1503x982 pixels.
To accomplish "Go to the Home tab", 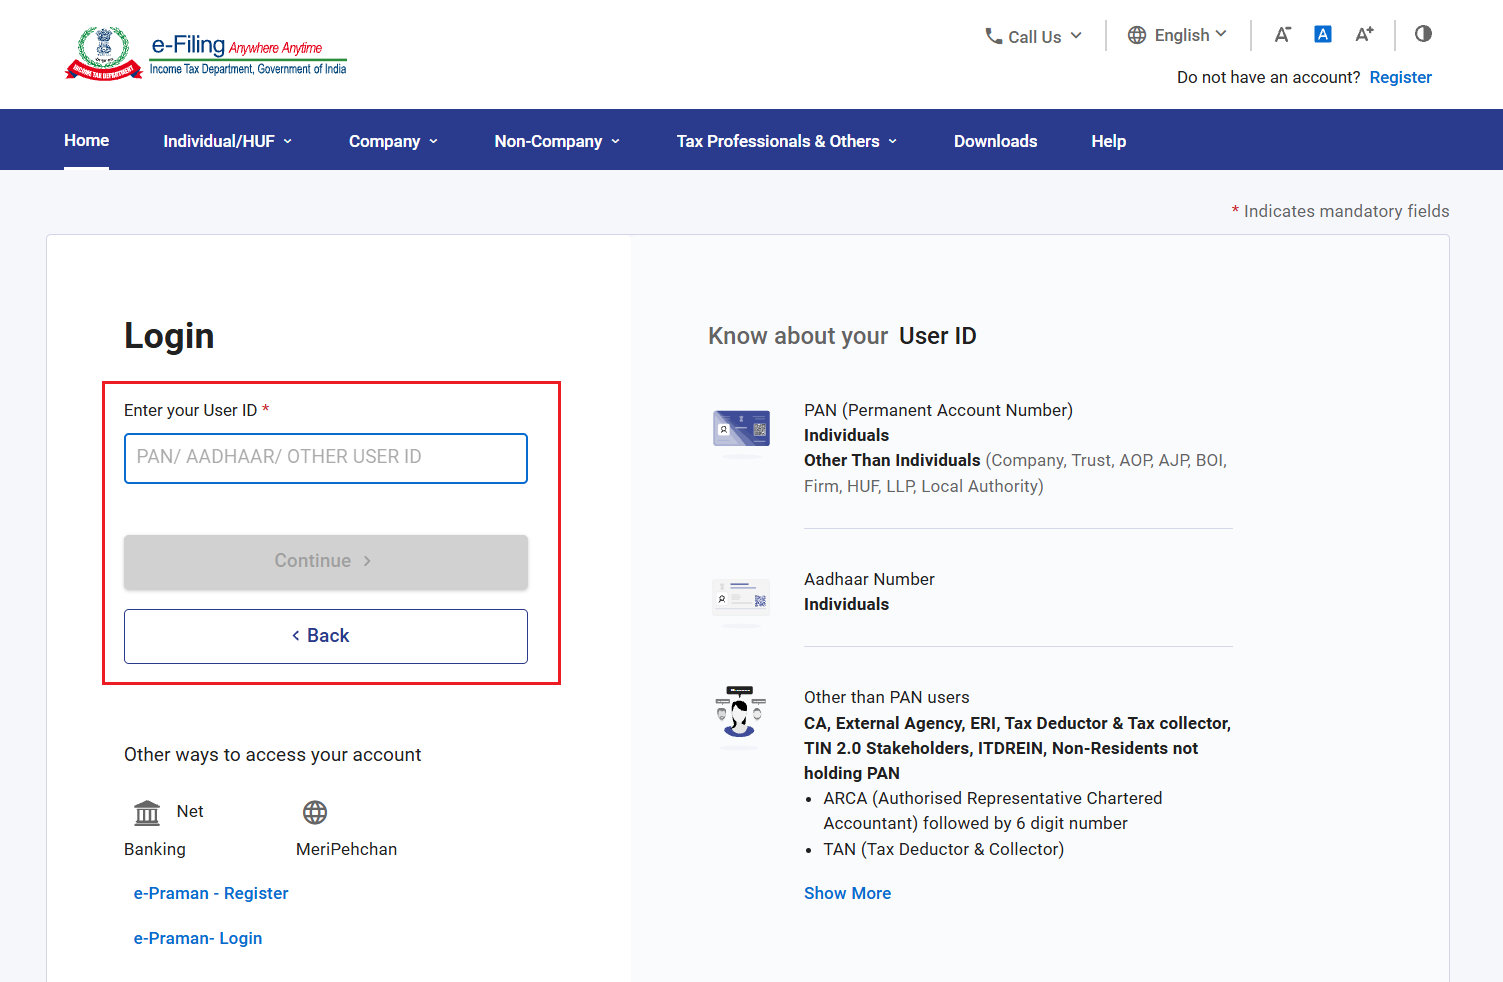I will pyautogui.click(x=86, y=140).
